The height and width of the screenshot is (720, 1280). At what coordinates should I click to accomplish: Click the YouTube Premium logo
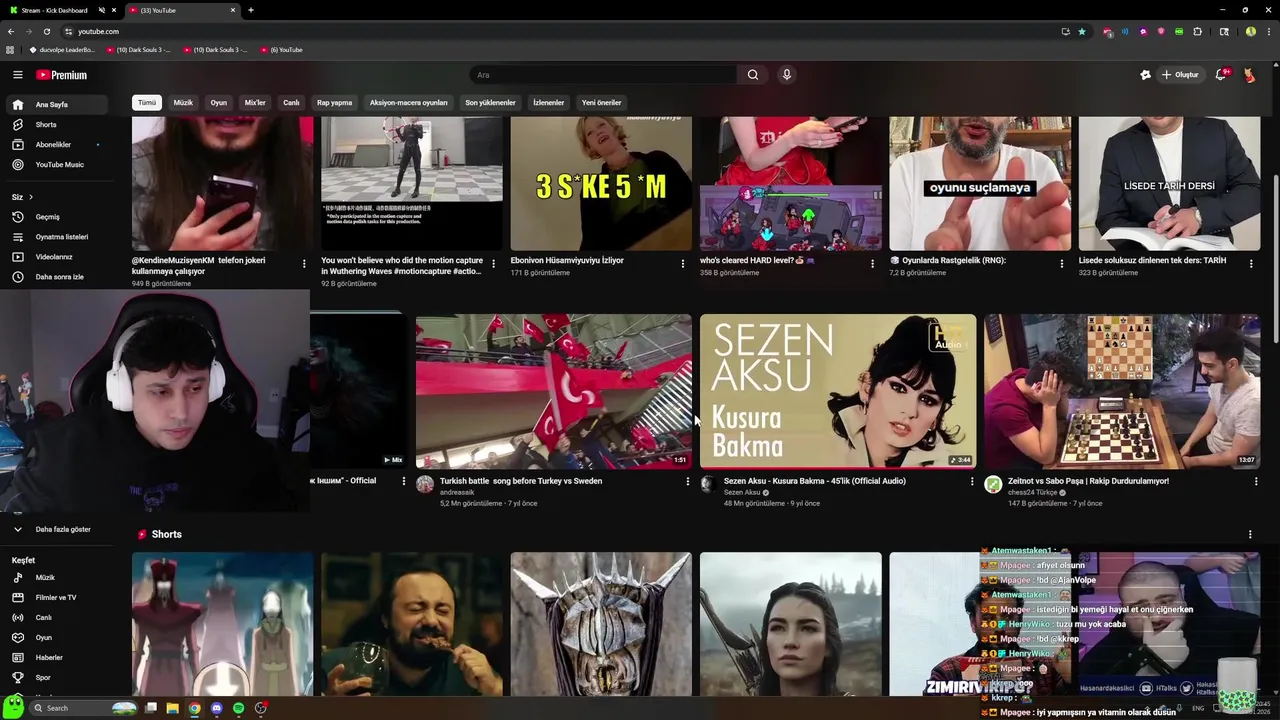coord(62,75)
